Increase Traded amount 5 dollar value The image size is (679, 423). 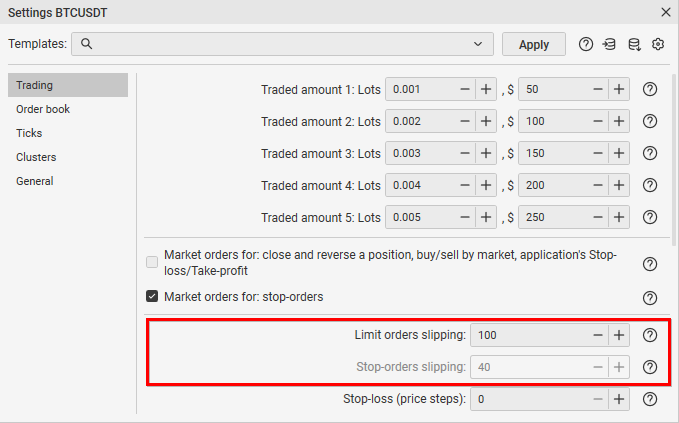(619, 217)
